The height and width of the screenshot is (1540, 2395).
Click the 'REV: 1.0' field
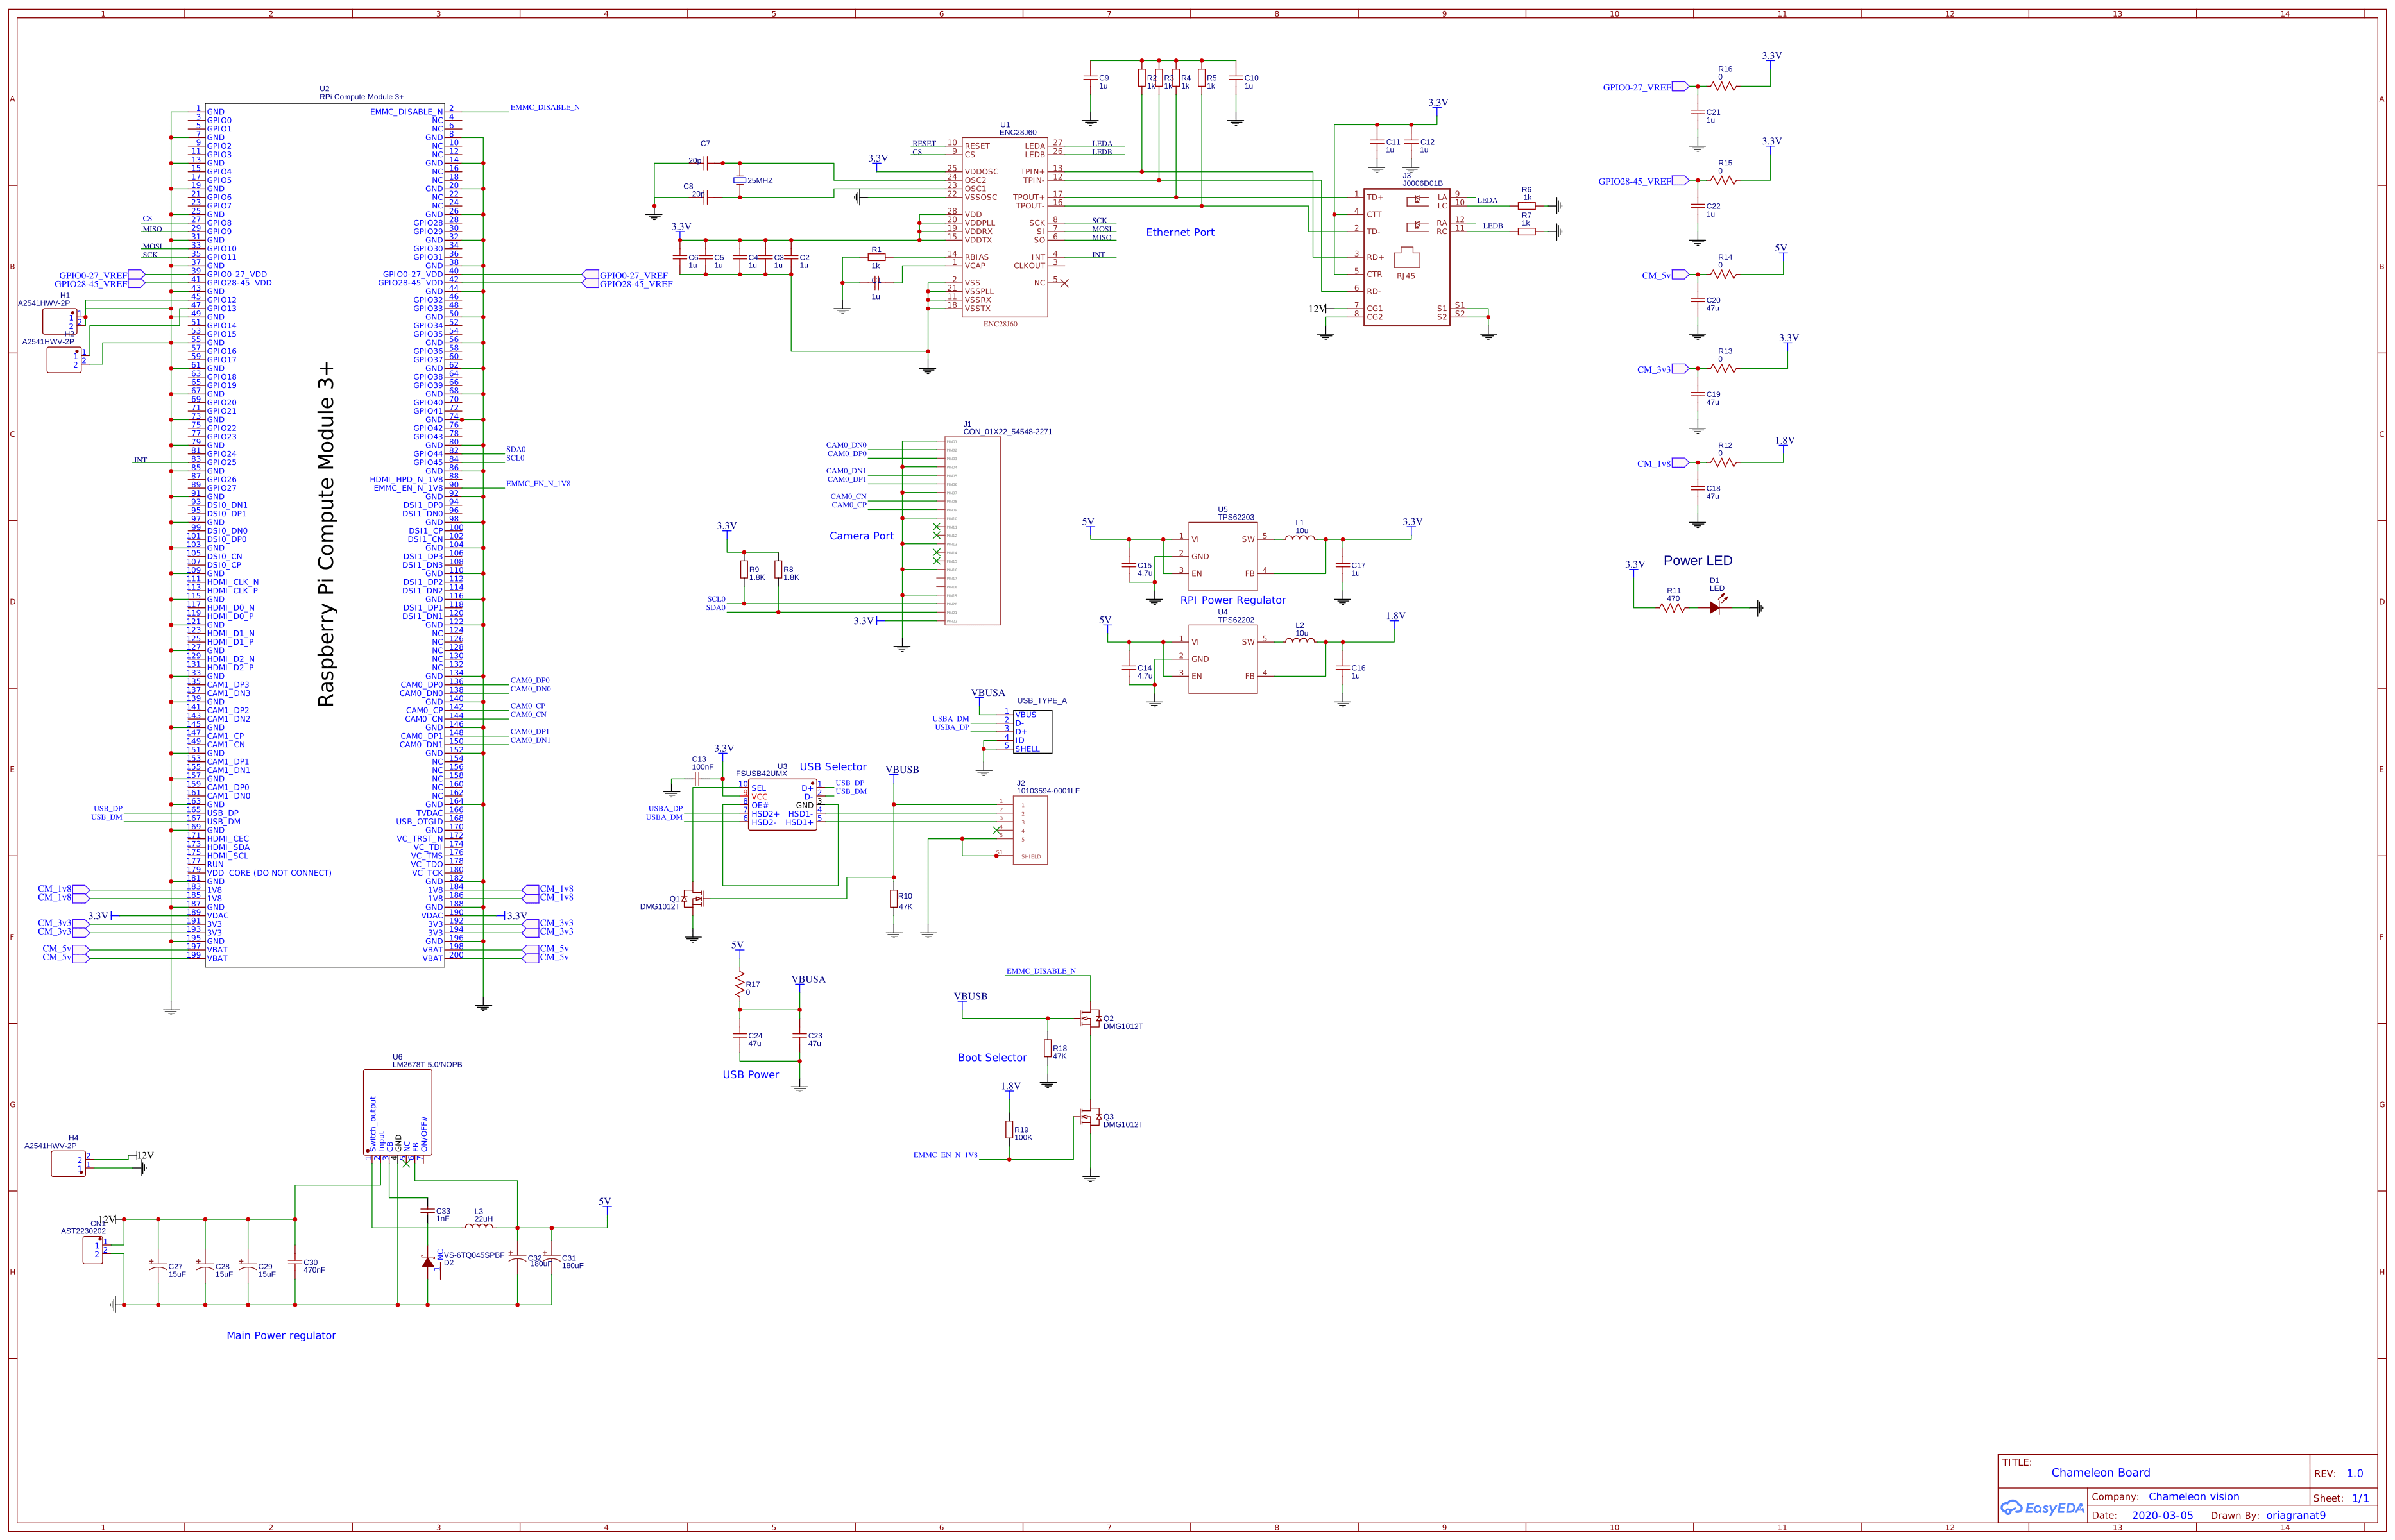[x=2338, y=1473]
